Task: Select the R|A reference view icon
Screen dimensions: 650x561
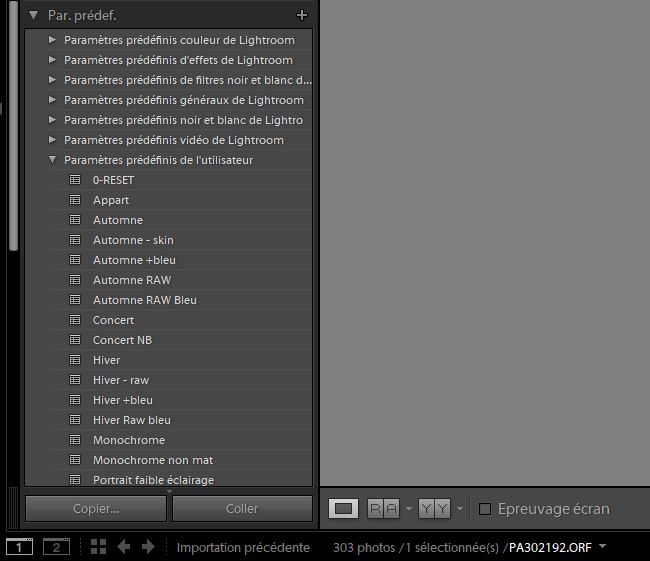Action: 383,508
